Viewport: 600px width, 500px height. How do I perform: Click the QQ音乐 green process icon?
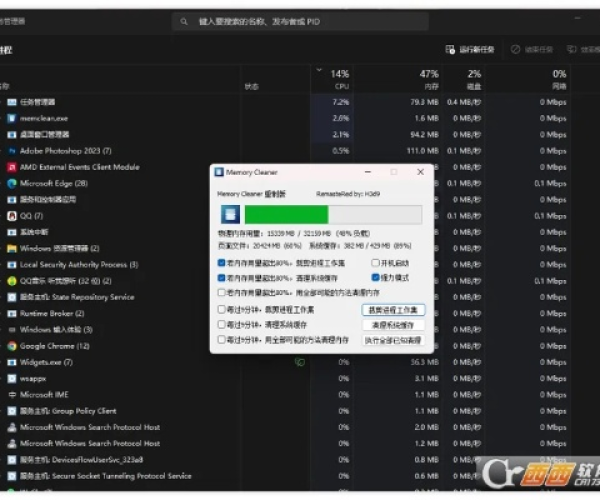tap(12, 281)
